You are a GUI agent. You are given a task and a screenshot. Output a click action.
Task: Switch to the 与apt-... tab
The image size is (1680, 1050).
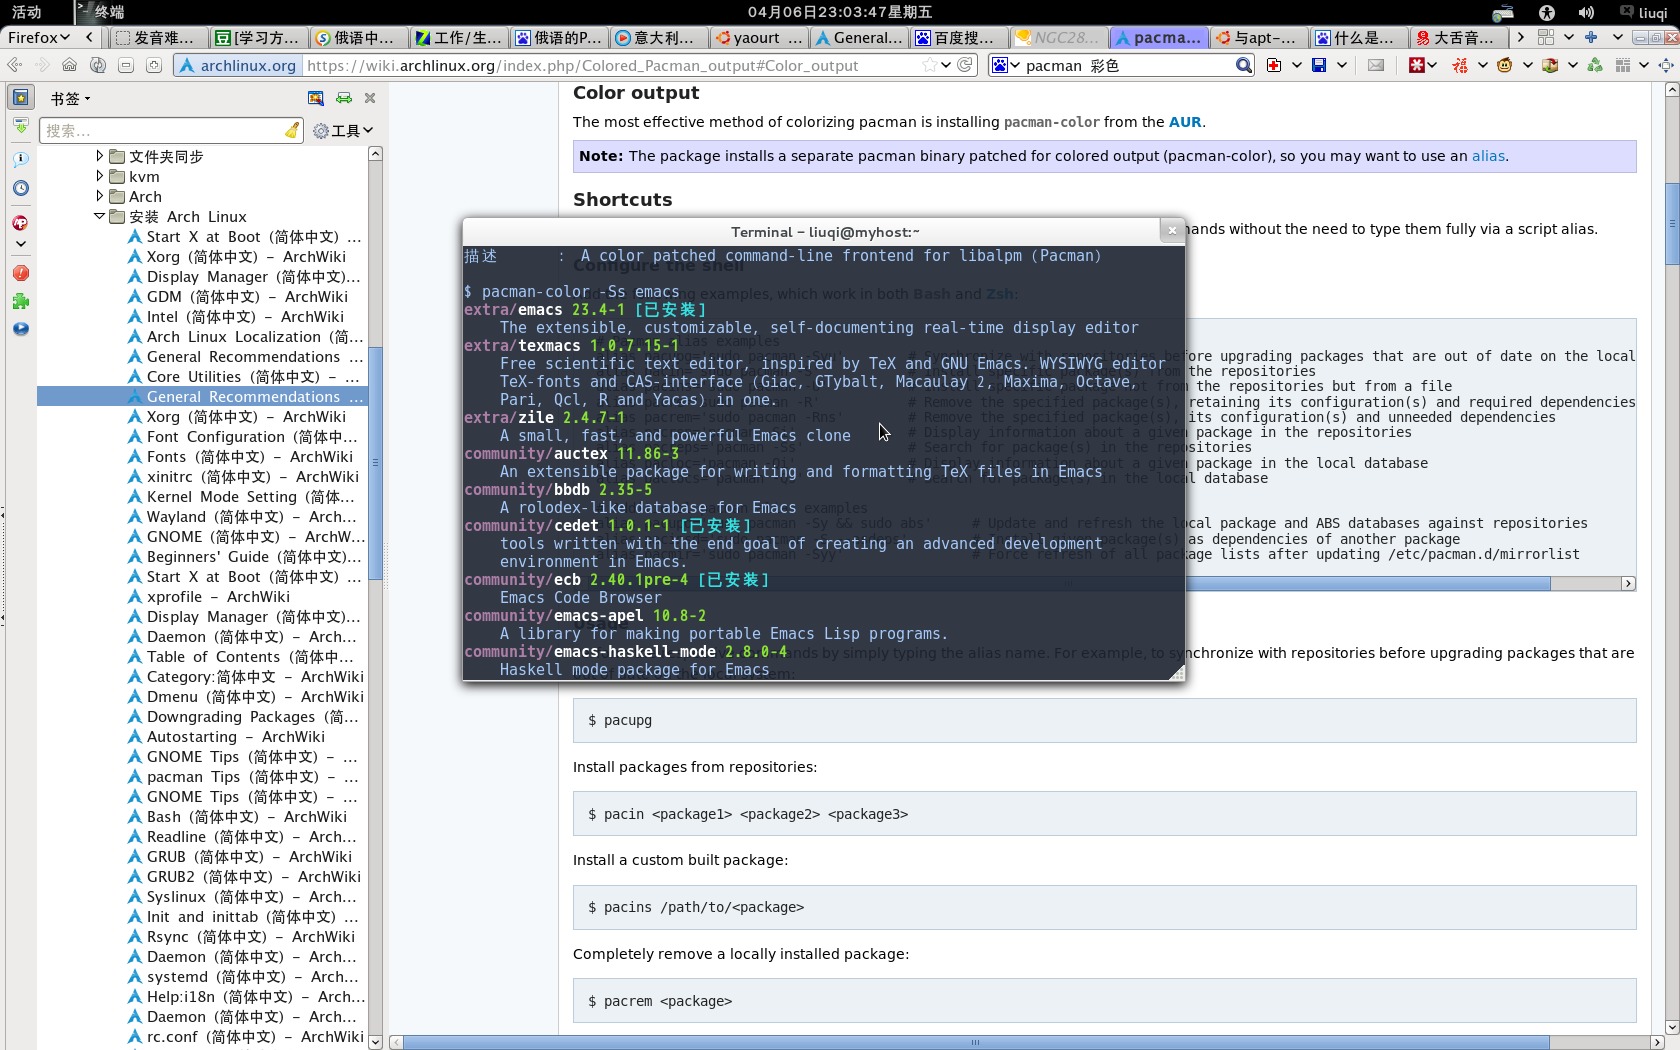pyautogui.click(x=1259, y=37)
